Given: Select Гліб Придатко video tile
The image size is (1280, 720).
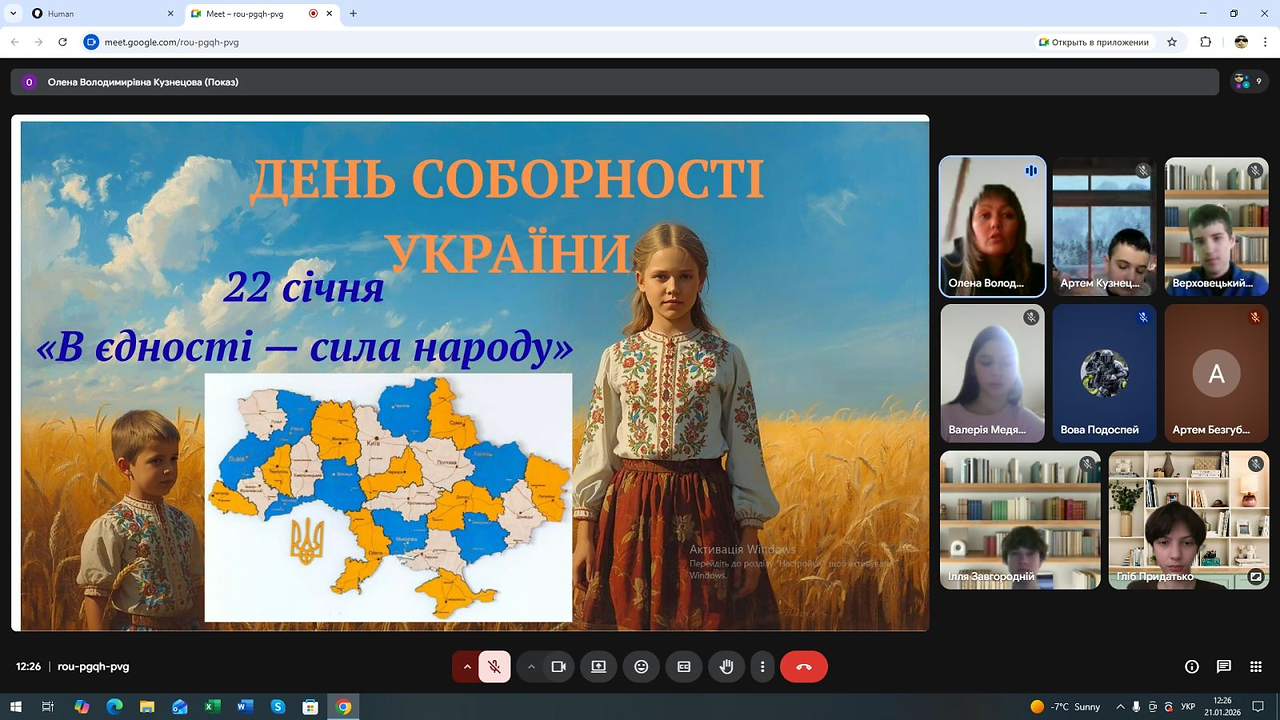Looking at the screenshot, I should (1188, 520).
